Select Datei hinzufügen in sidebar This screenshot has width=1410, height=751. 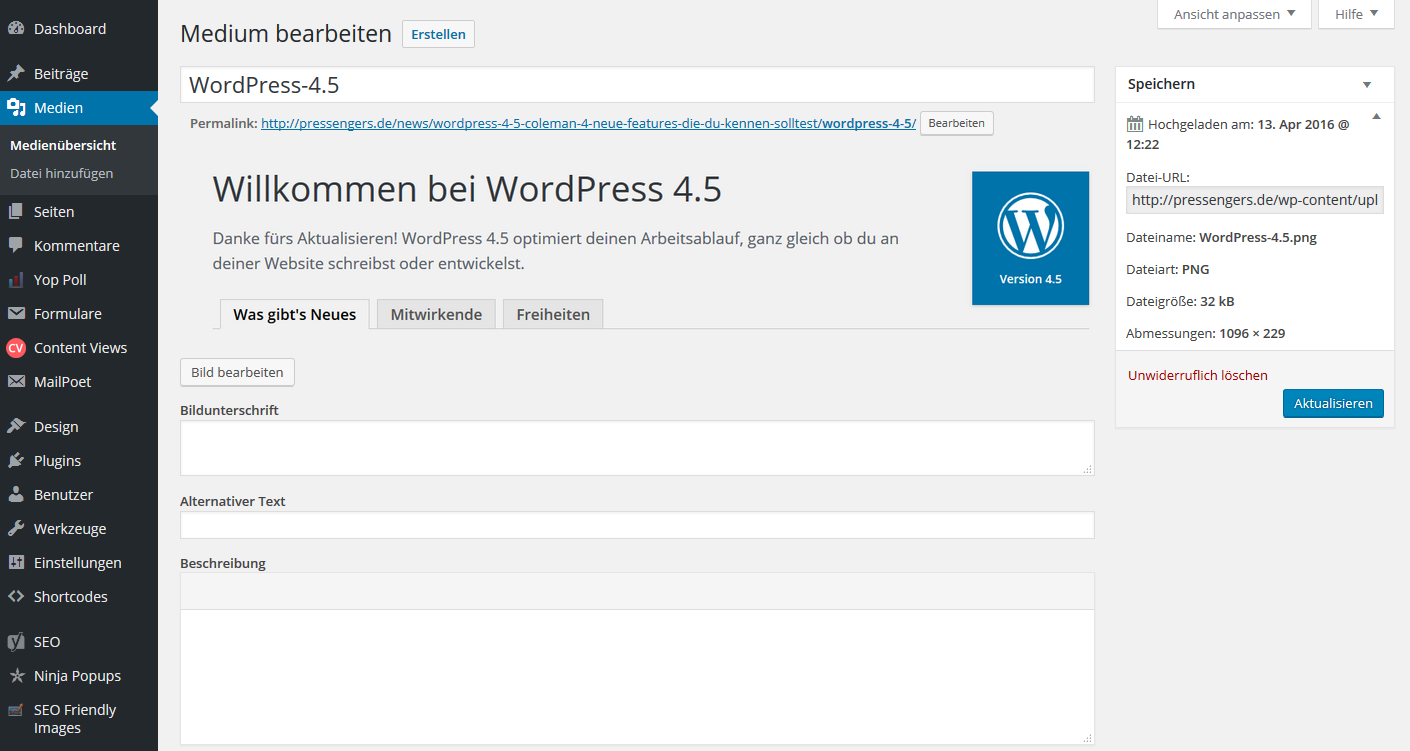coord(61,173)
